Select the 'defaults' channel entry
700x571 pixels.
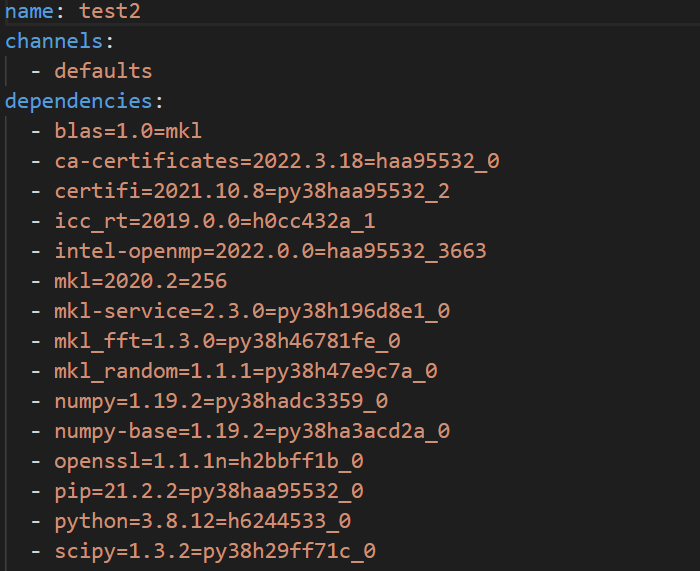pyautogui.click(x=103, y=71)
